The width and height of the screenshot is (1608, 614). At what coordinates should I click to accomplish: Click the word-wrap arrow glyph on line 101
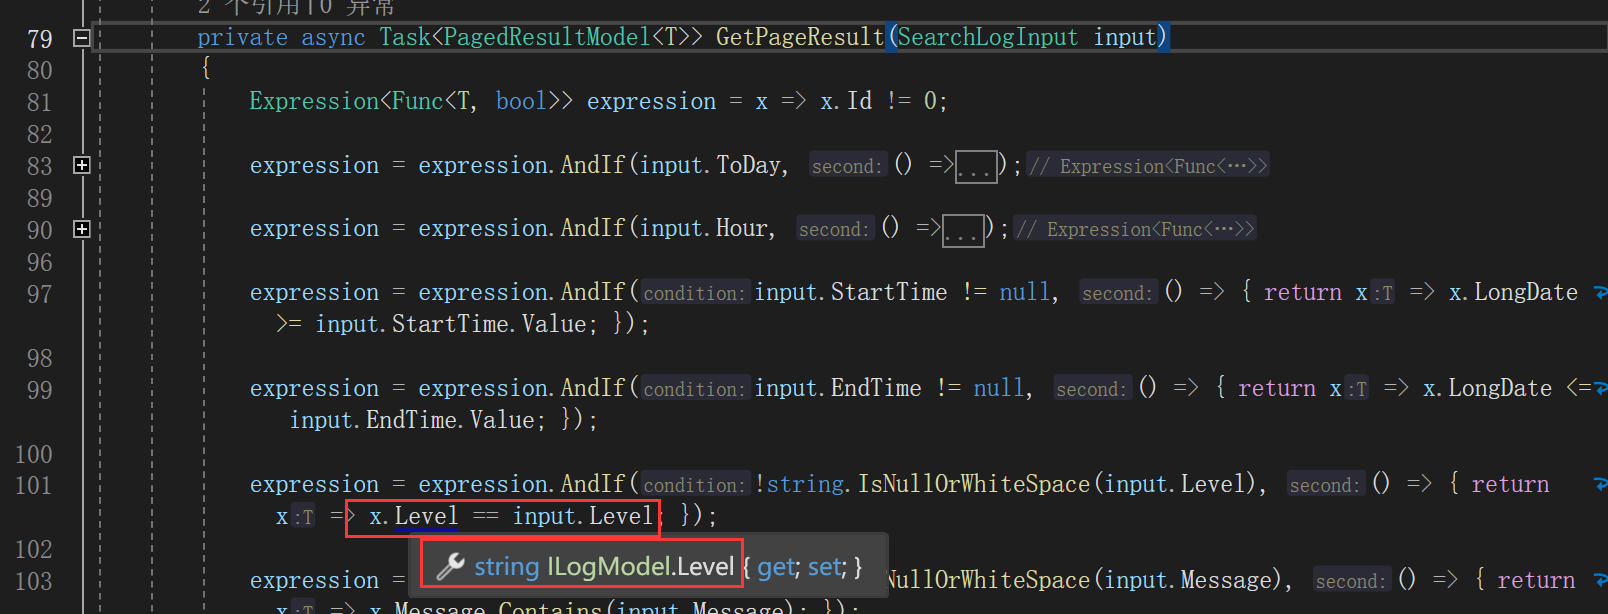click(x=1600, y=485)
